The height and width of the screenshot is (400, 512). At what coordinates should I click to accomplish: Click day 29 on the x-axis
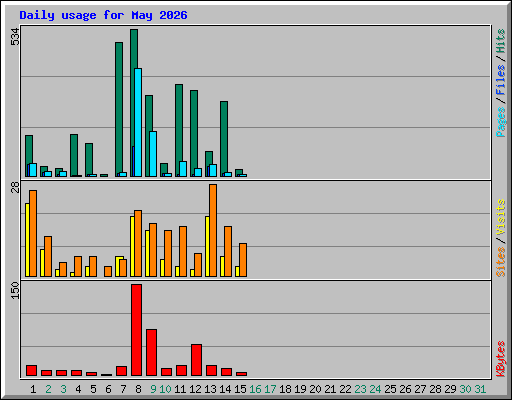click(450, 389)
